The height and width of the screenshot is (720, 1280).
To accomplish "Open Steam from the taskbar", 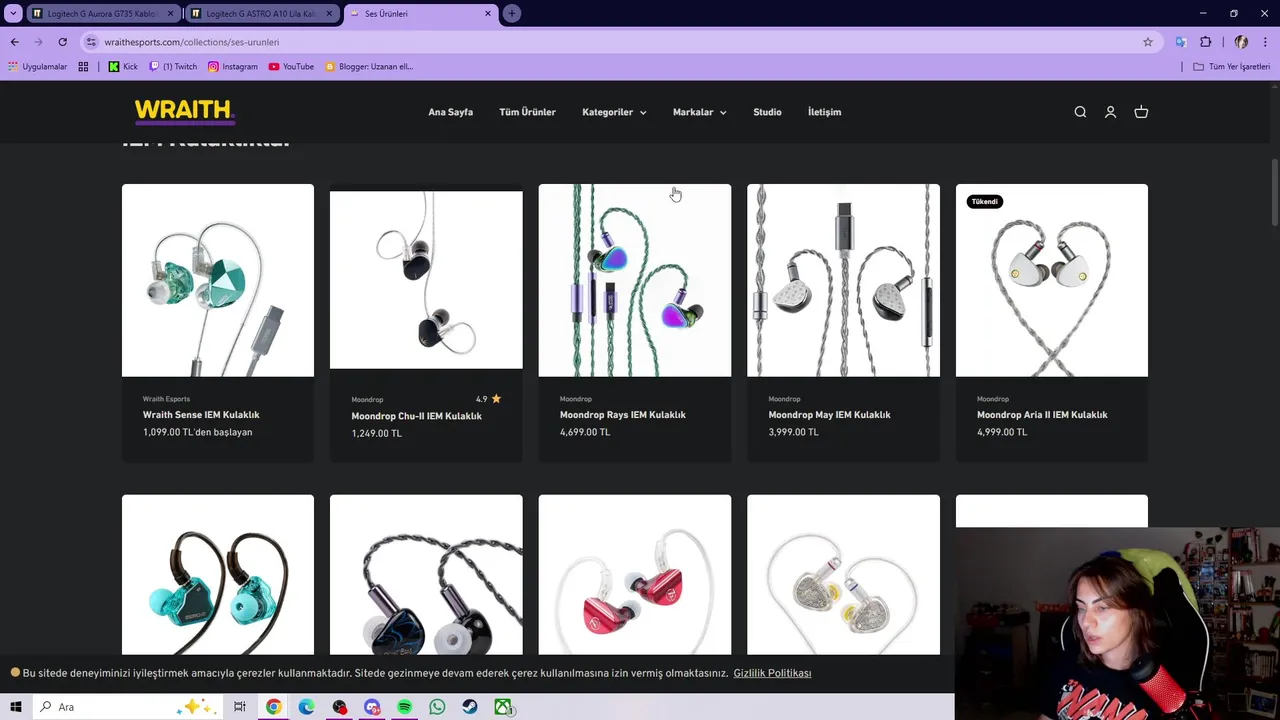I will (470, 707).
